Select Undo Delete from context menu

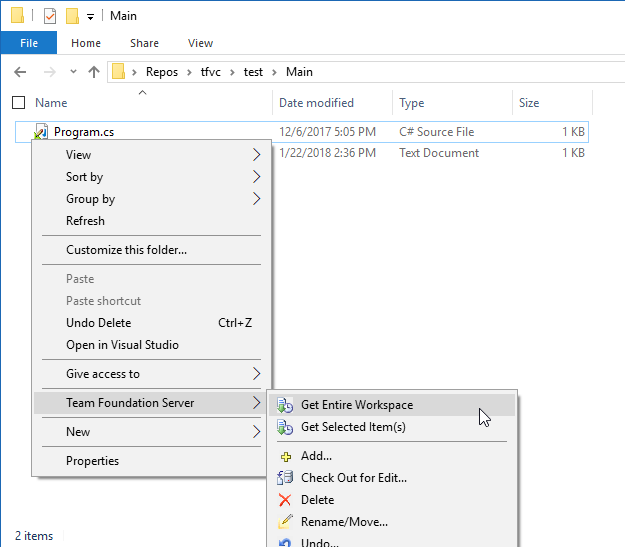click(98, 323)
